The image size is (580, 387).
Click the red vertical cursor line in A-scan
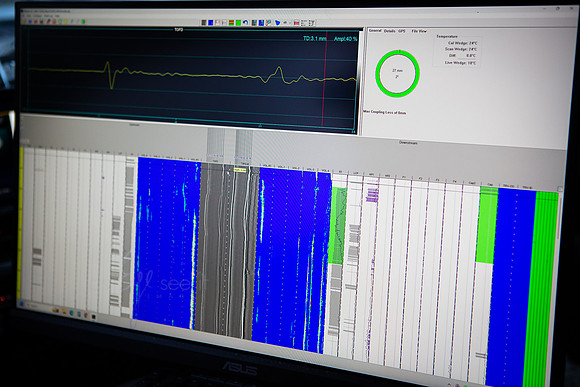(324, 80)
